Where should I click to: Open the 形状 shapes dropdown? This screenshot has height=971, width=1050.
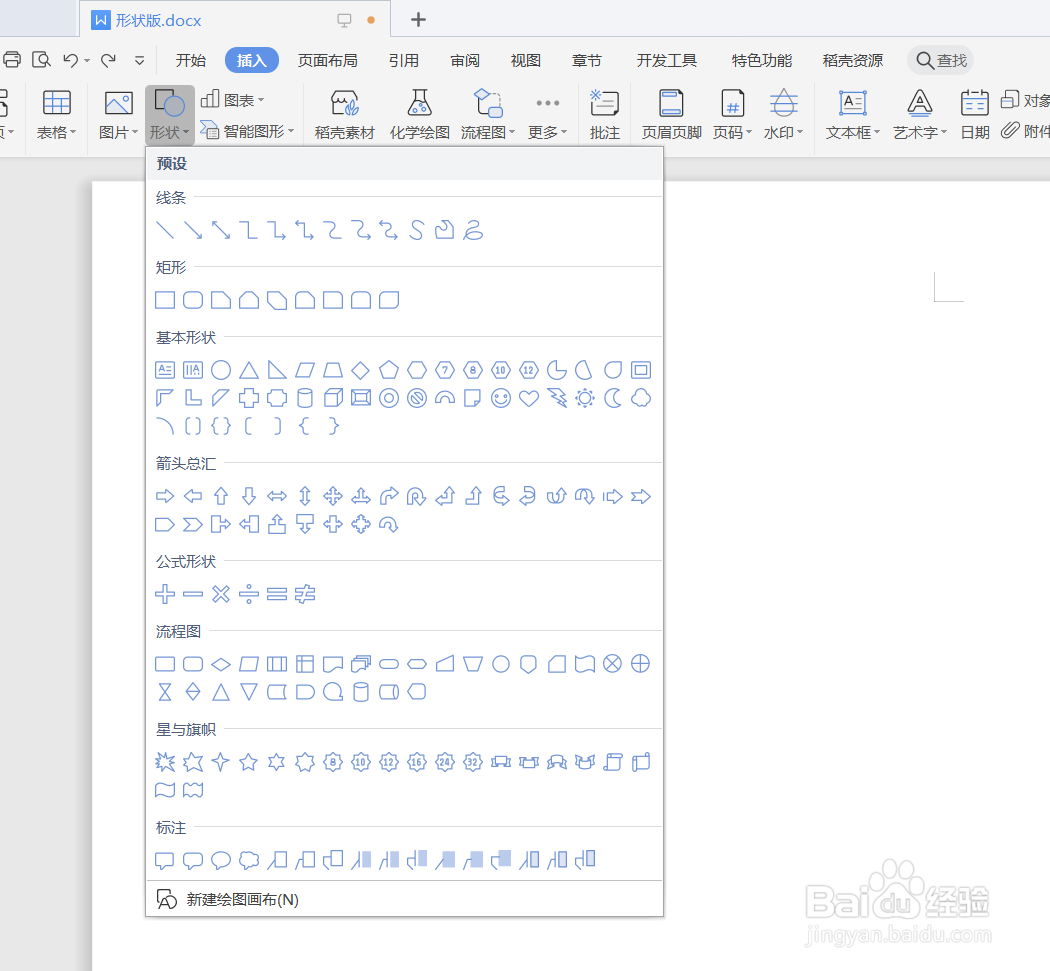point(169,115)
